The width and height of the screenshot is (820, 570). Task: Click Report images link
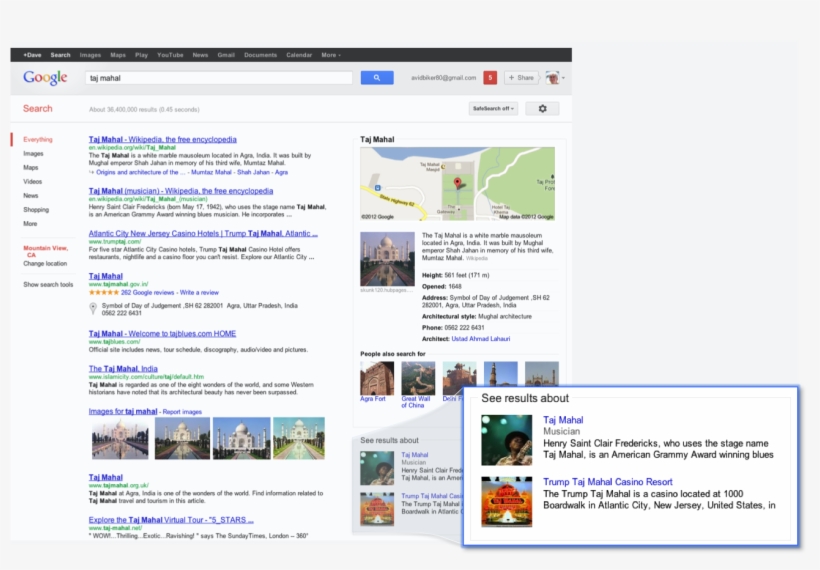(x=182, y=412)
